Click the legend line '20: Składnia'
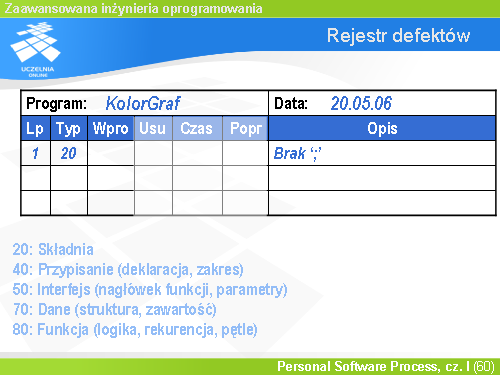The width and height of the screenshot is (500, 375). pos(53,250)
